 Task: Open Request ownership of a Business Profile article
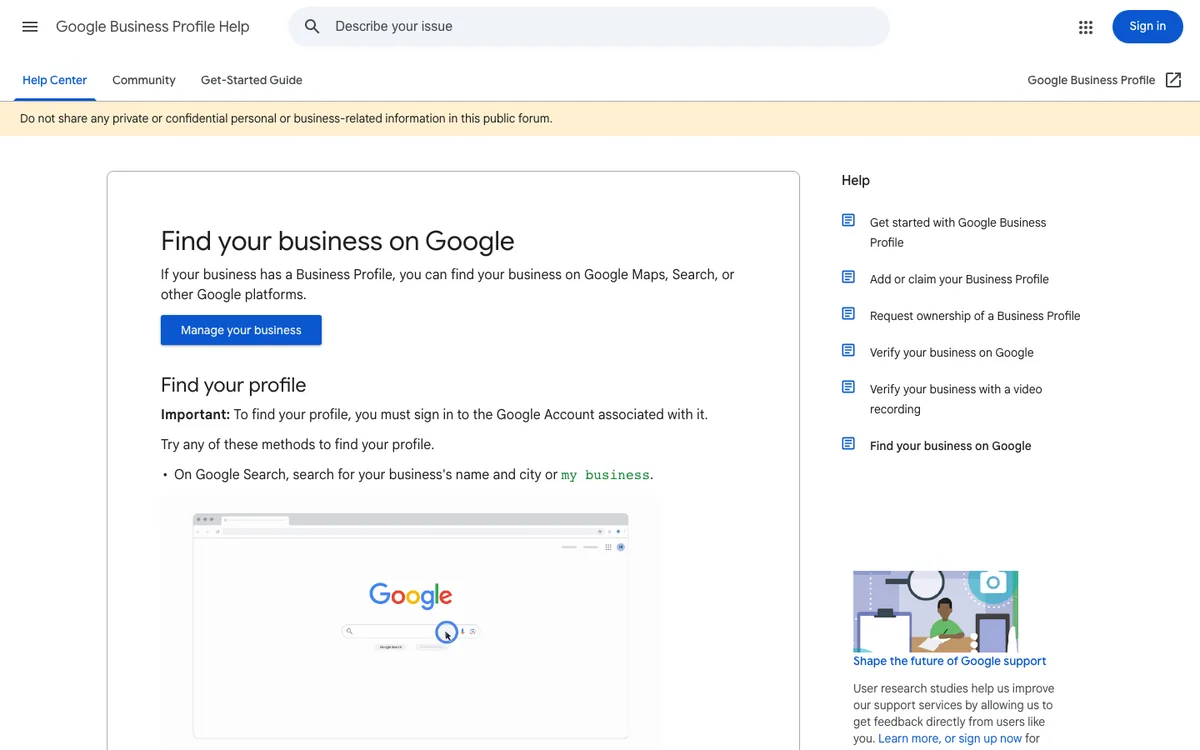point(975,316)
